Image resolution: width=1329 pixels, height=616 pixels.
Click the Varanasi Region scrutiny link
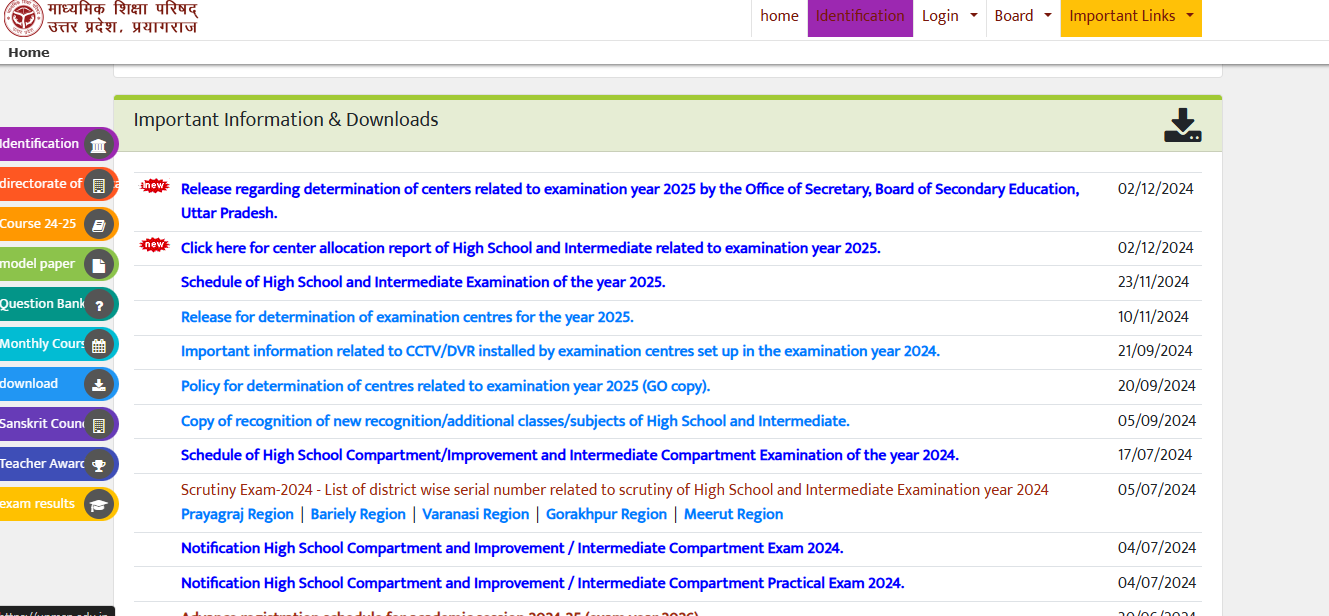click(x=475, y=514)
